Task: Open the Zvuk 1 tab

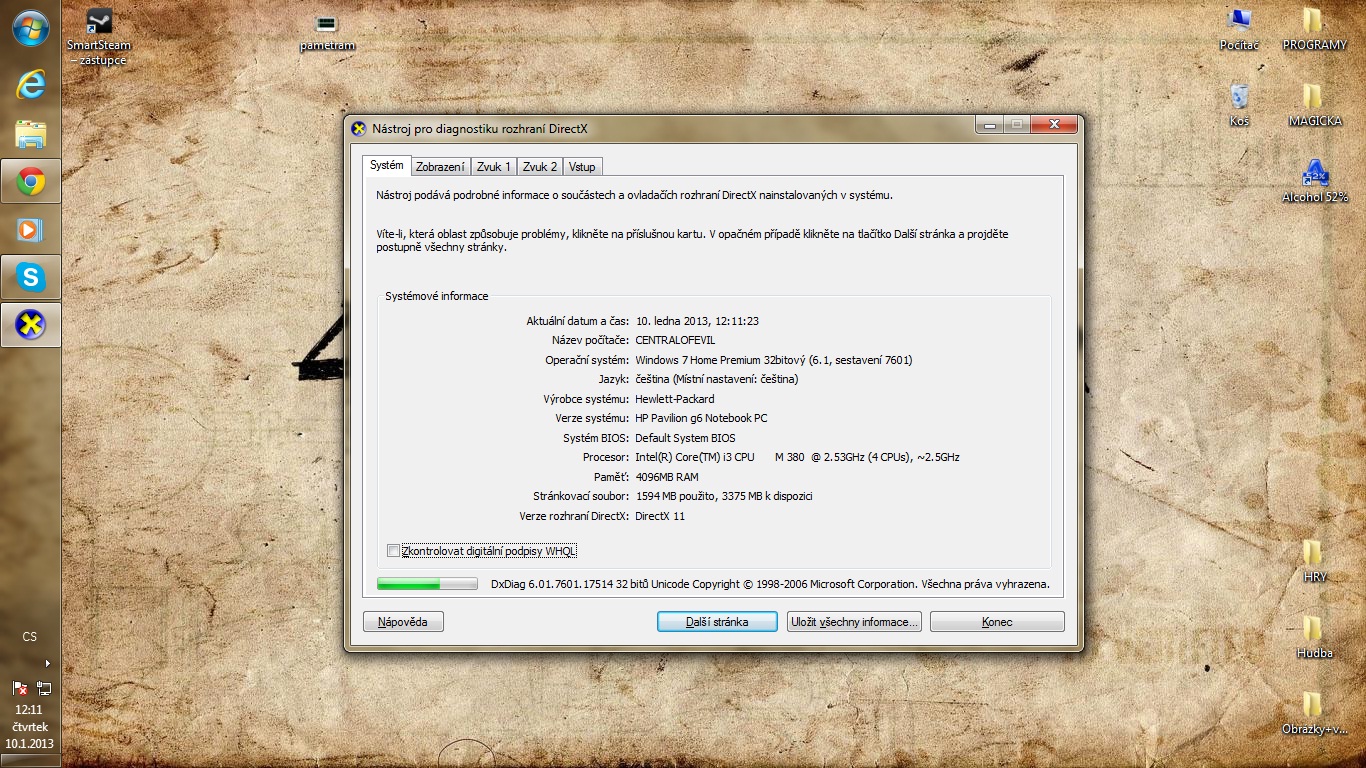Action: coord(494,167)
